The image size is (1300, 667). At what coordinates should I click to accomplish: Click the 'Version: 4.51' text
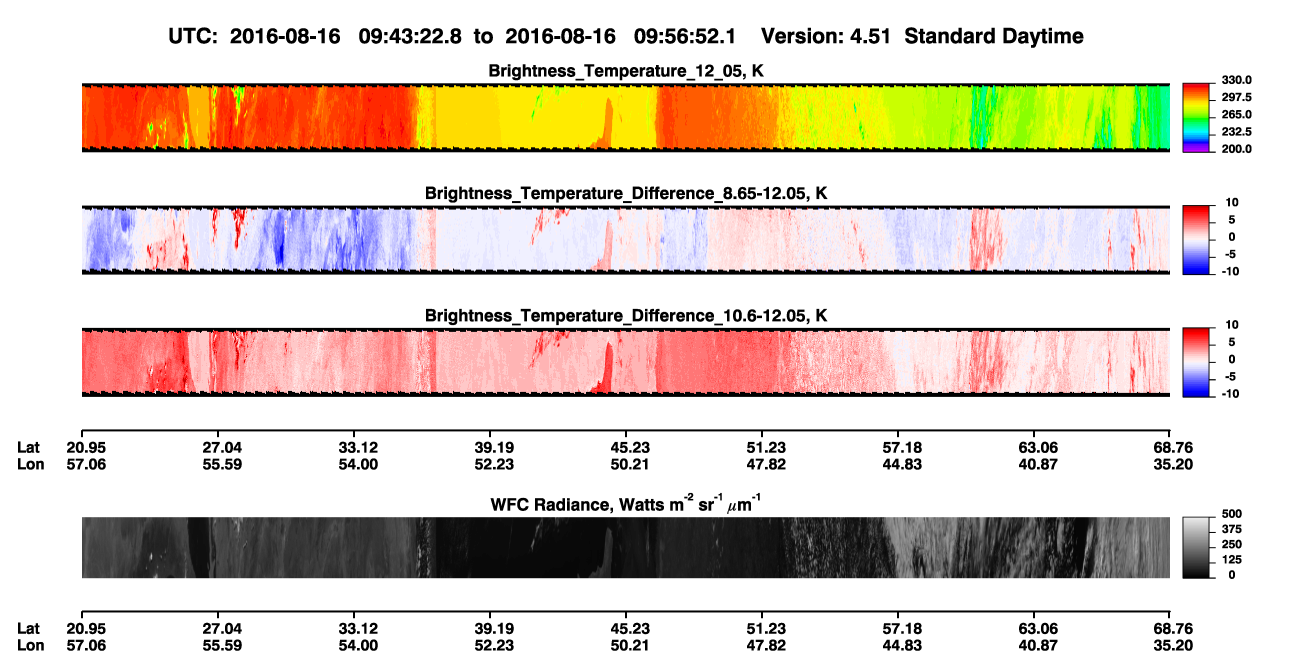[825, 37]
